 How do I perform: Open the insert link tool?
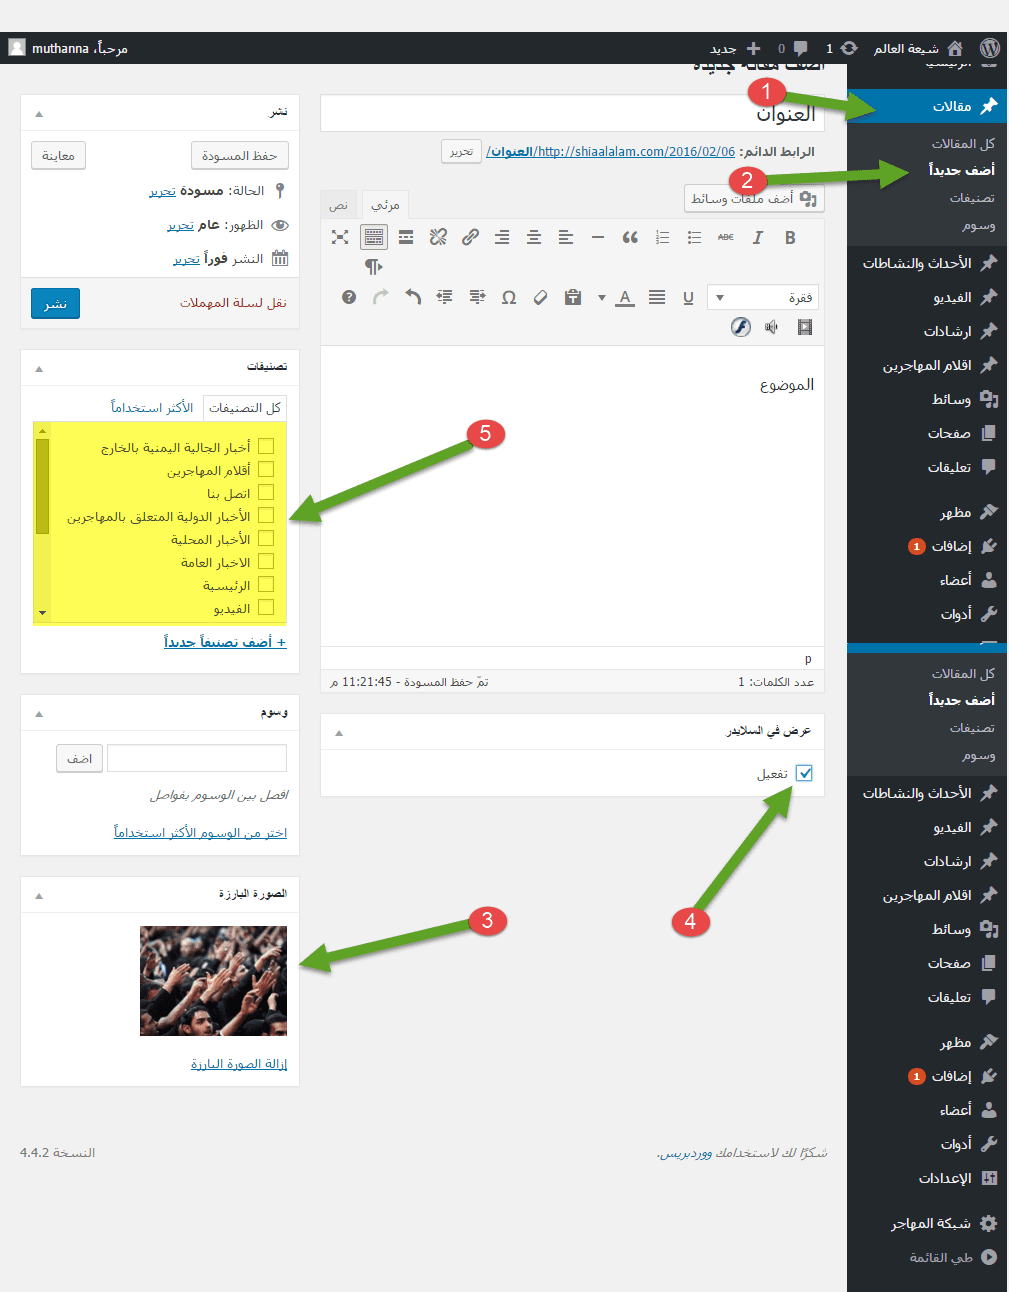click(470, 237)
